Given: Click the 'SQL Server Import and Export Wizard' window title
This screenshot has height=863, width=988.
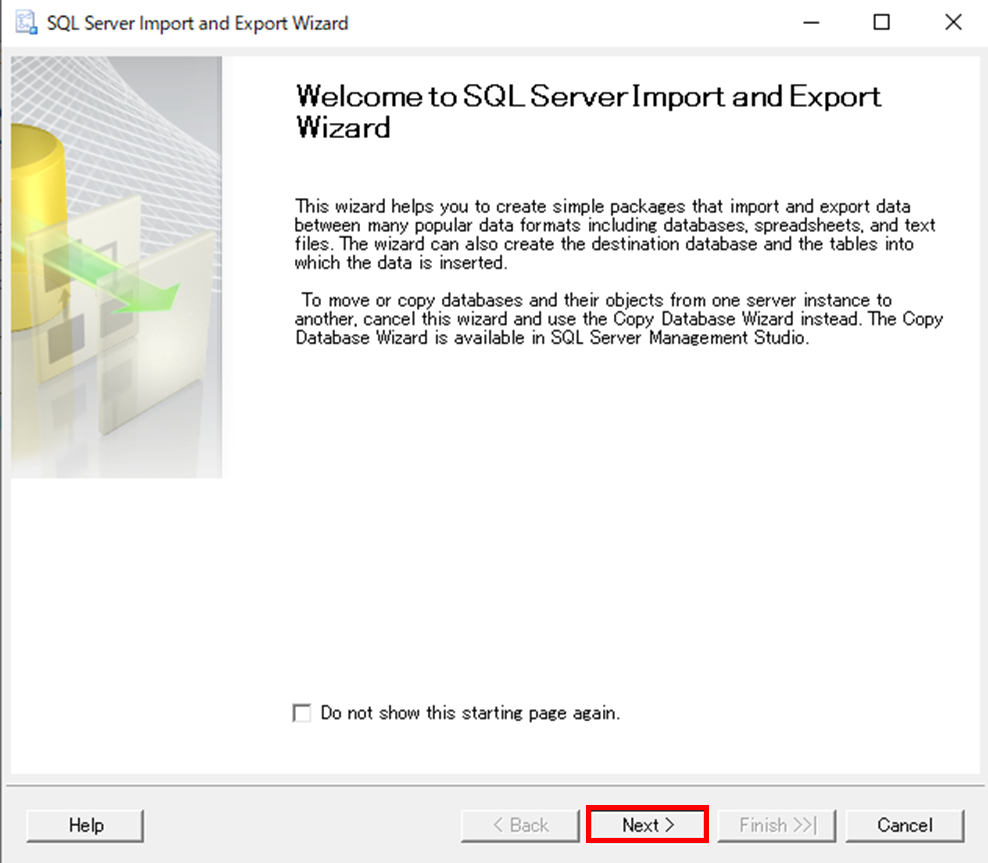Looking at the screenshot, I should click(x=197, y=23).
